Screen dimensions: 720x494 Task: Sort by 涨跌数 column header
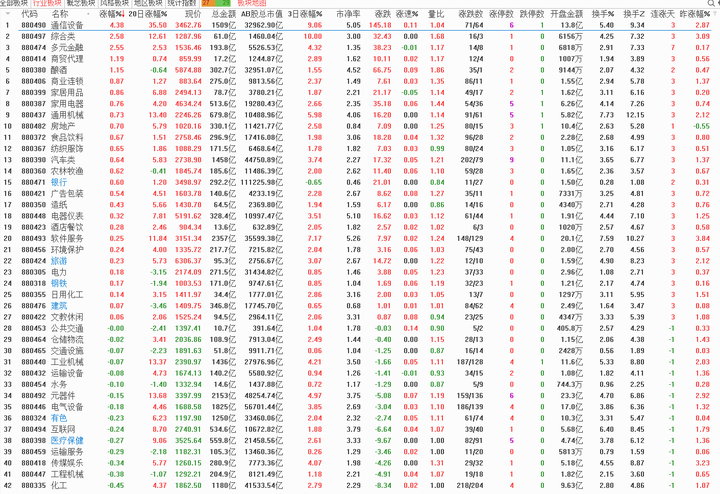click(471, 14)
